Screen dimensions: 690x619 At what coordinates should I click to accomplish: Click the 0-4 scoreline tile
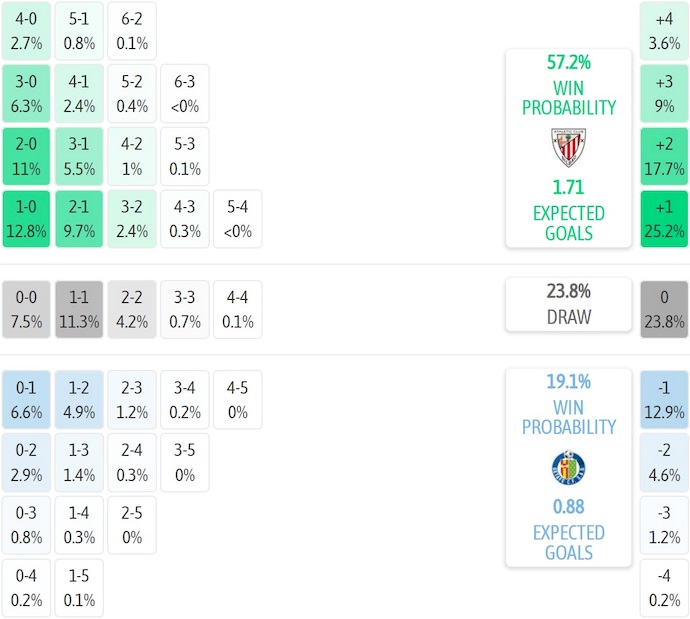27,588
